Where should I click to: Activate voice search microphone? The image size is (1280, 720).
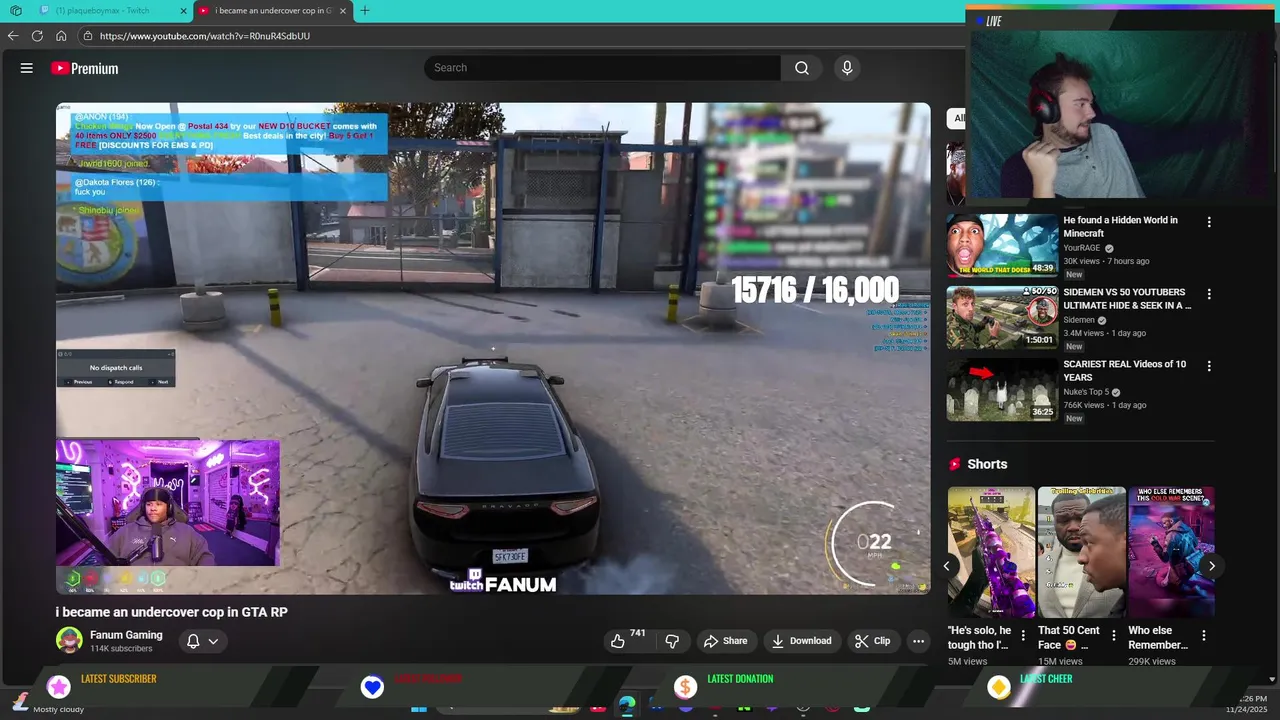847,68
